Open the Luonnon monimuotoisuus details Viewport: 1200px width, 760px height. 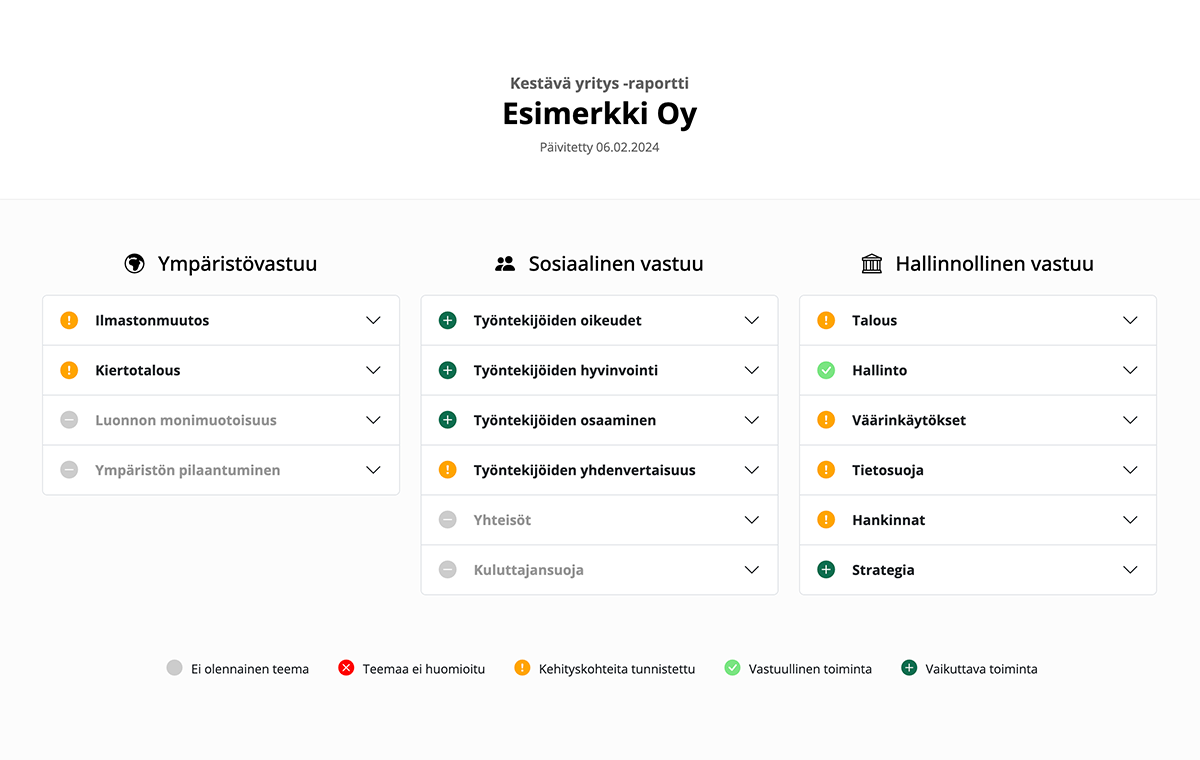[373, 420]
